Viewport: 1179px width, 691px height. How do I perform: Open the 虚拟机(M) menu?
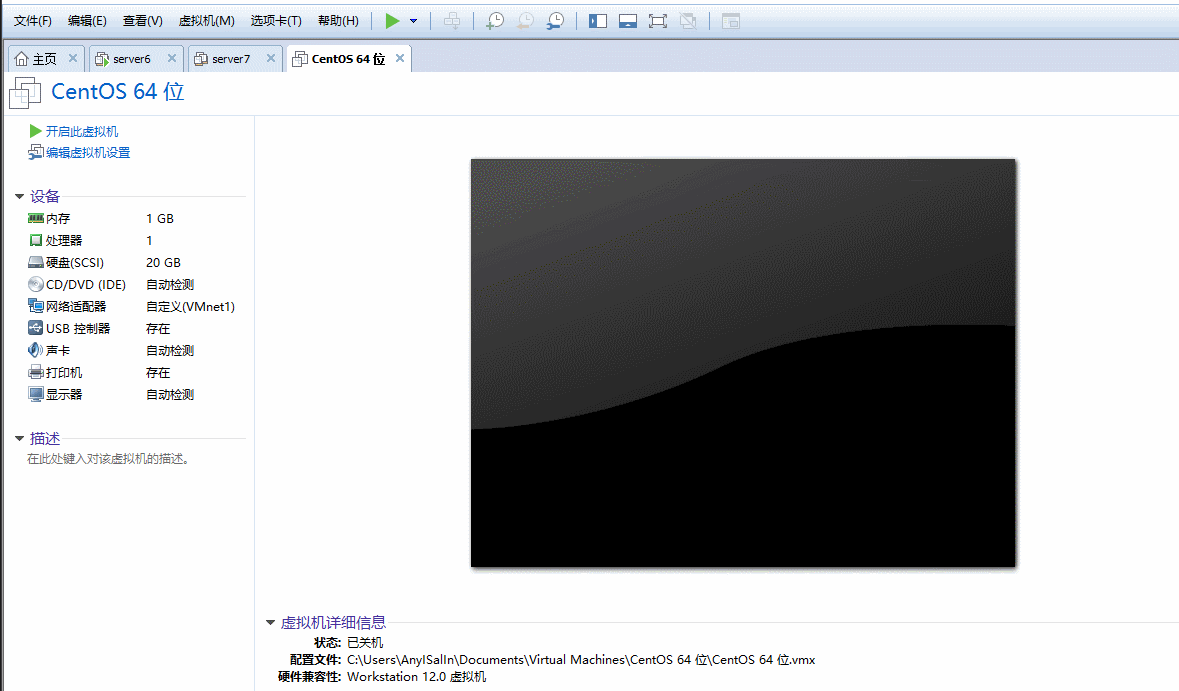click(207, 21)
